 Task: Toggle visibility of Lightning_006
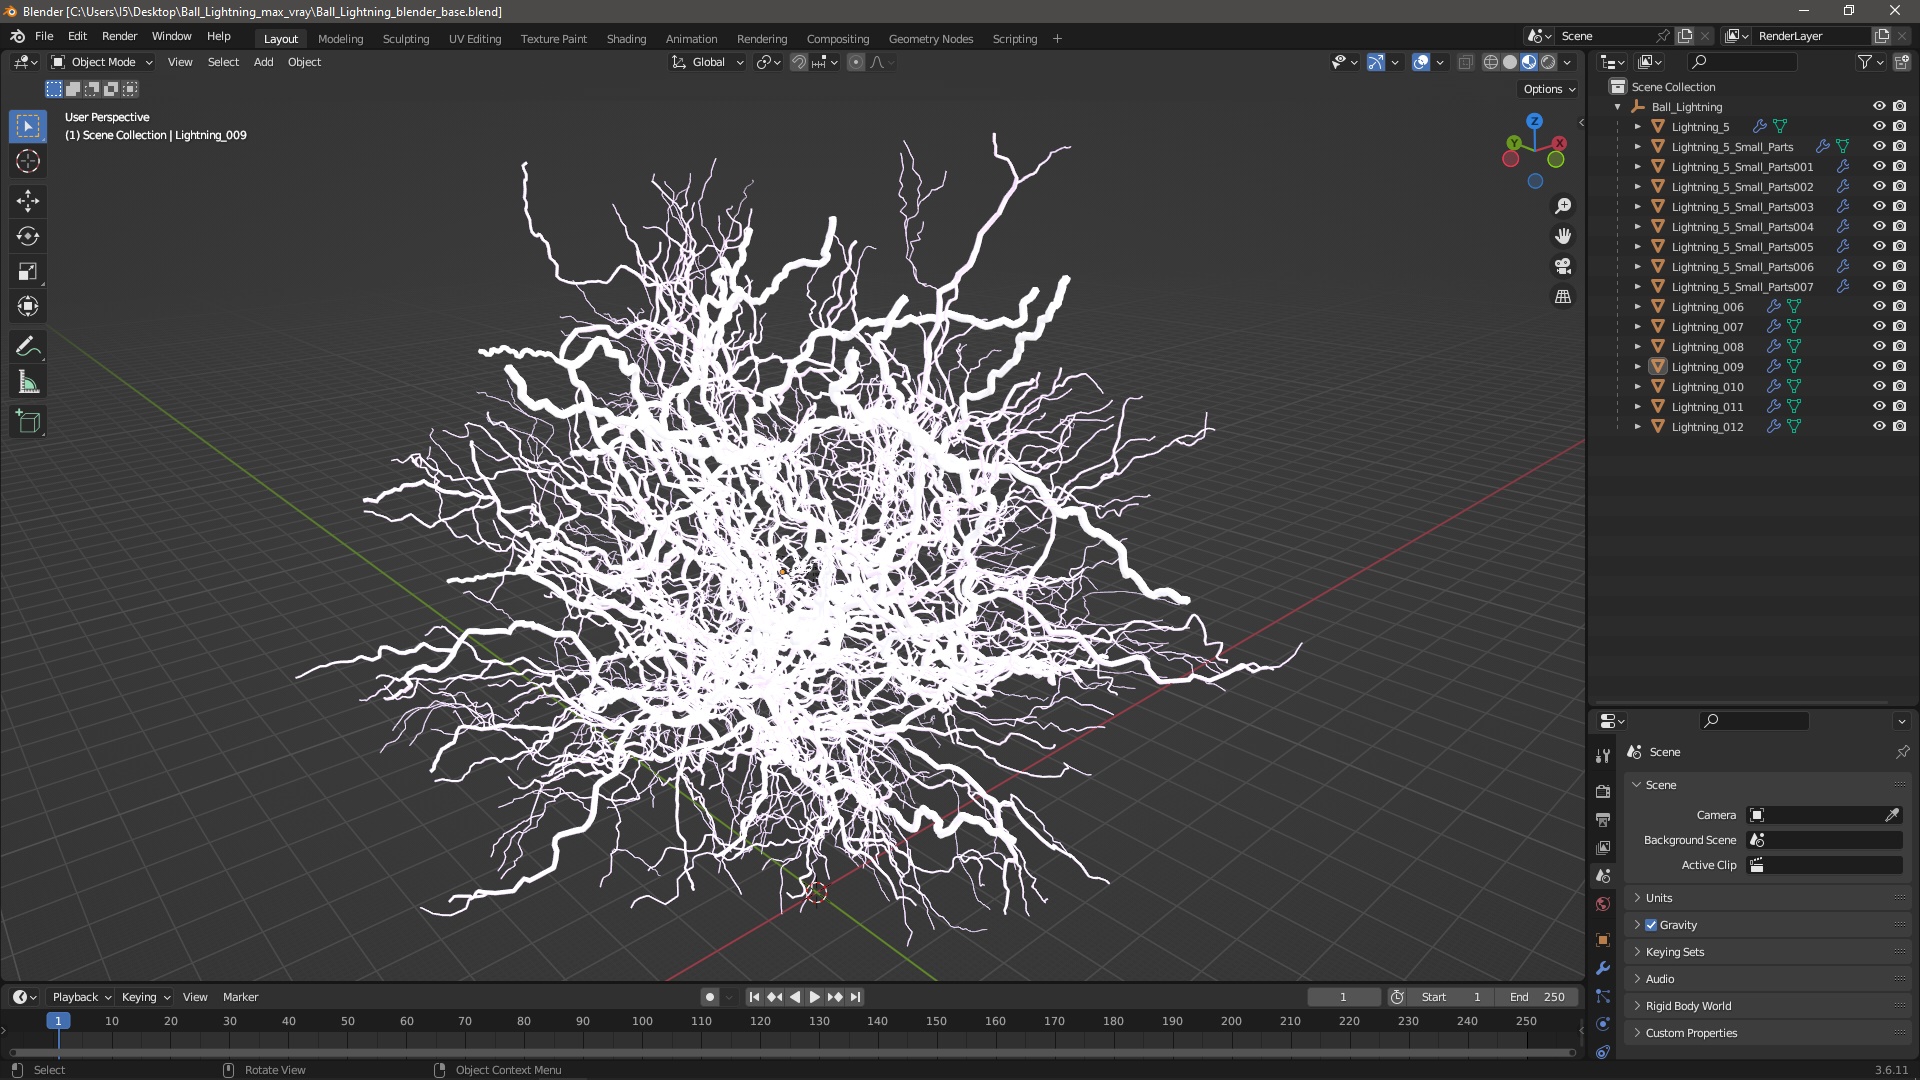(x=1879, y=306)
